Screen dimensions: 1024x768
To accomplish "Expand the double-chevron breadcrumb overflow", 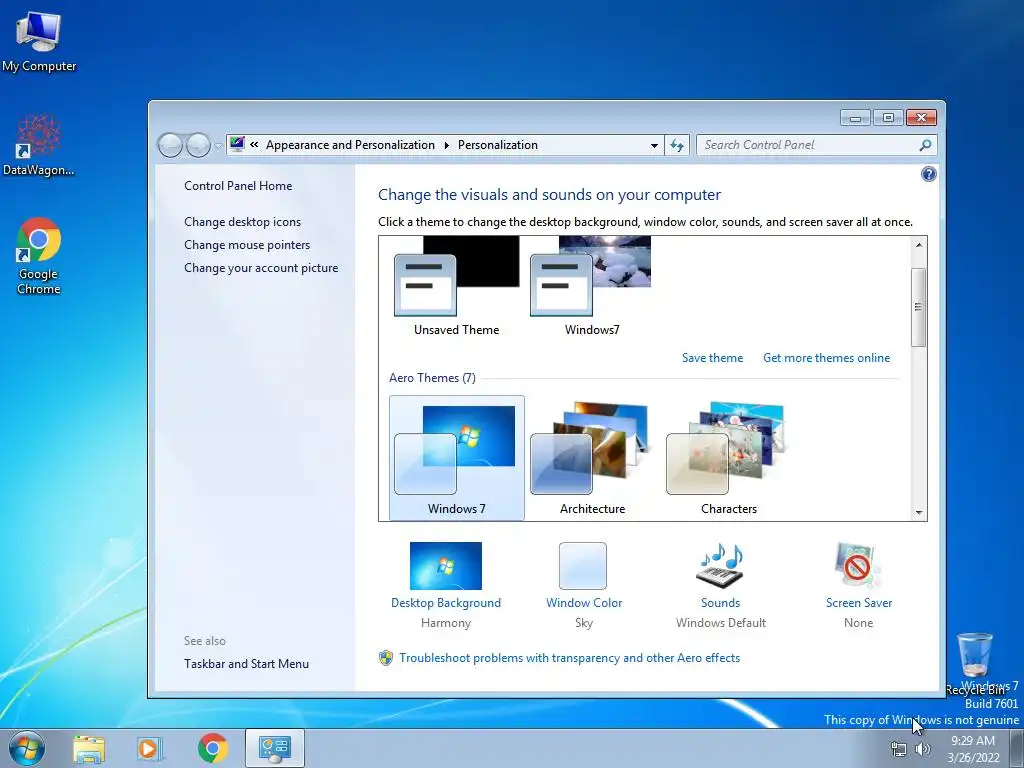I will [254, 145].
